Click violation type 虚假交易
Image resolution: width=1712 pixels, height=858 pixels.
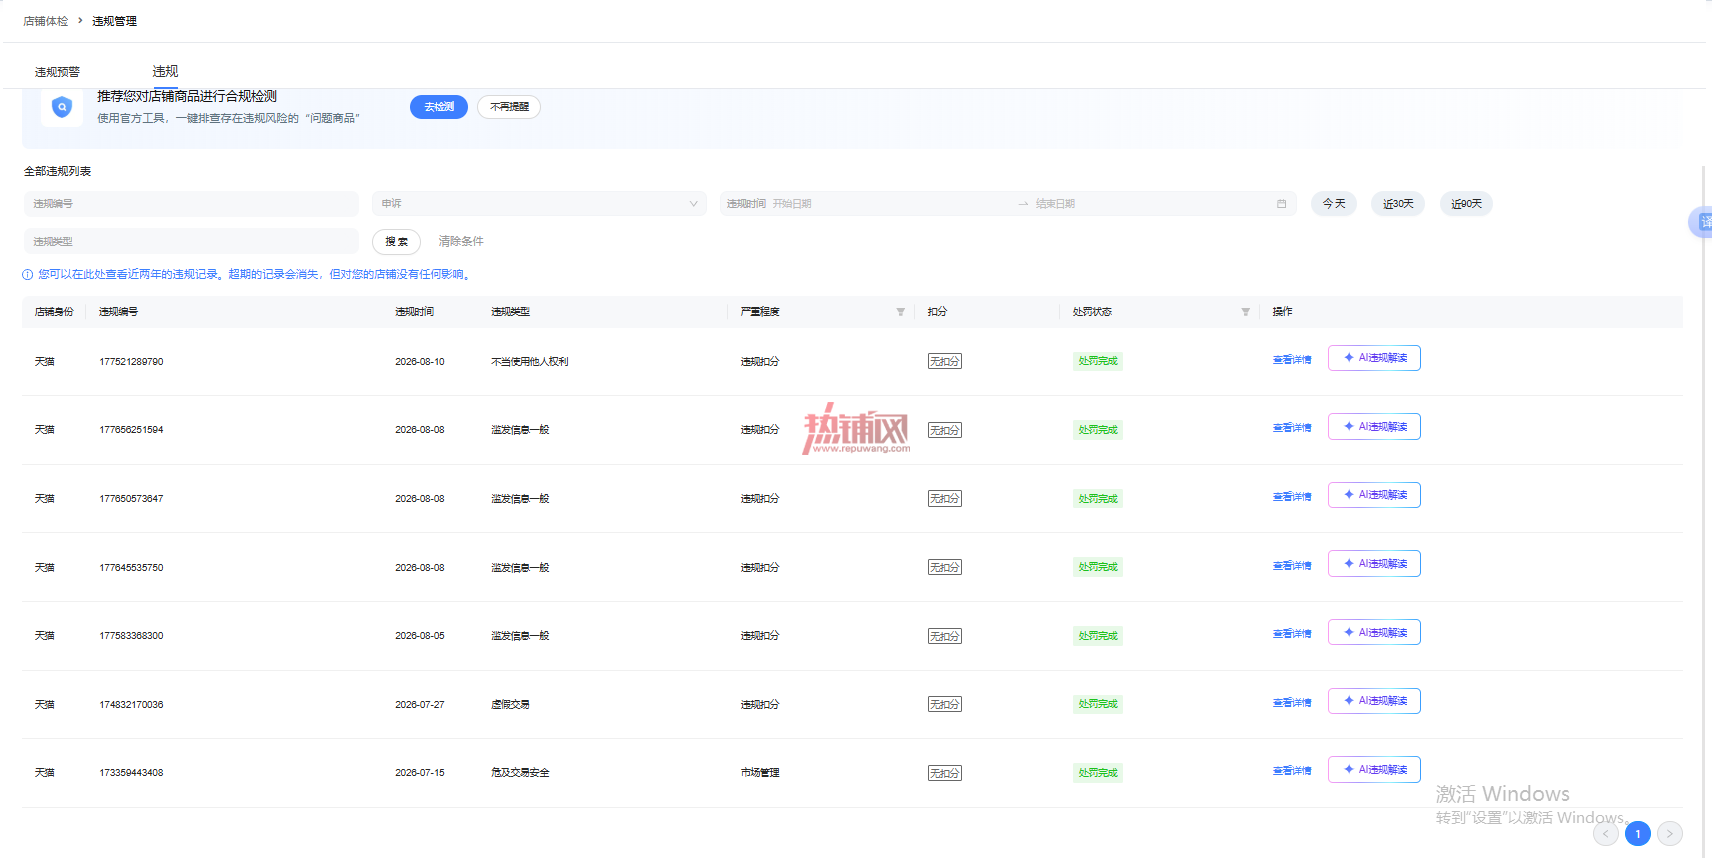(x=510, y=705)
